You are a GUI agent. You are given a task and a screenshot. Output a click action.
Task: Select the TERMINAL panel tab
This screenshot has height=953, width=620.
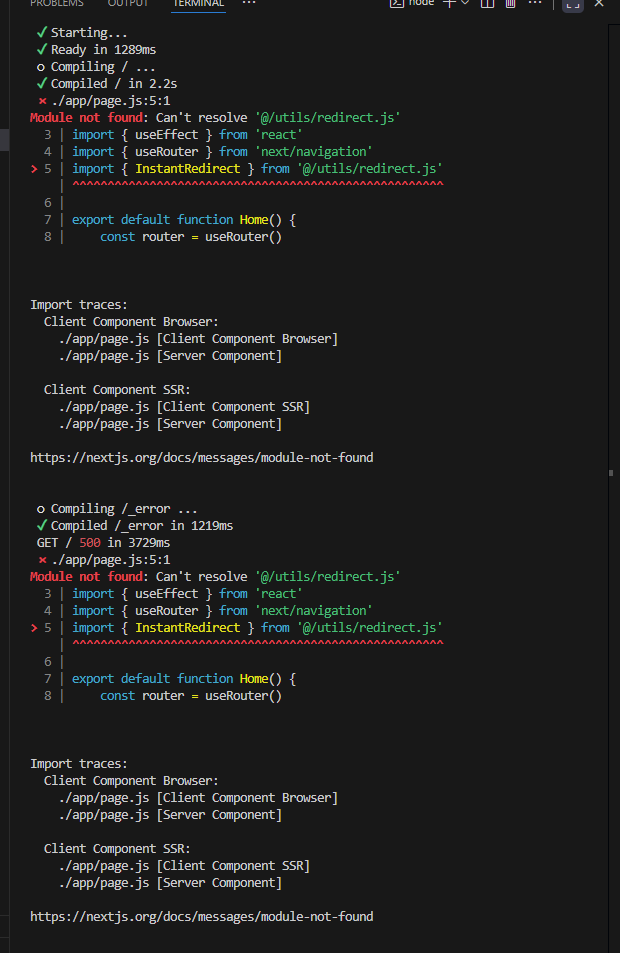coord(199,3)
